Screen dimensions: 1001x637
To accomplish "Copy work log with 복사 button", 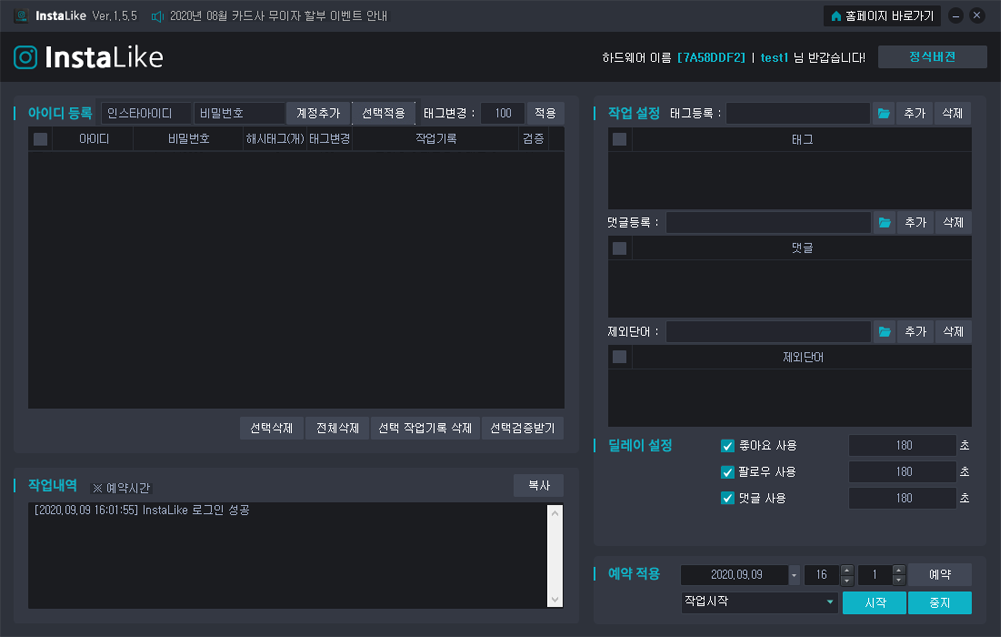I will pos(538,485).
